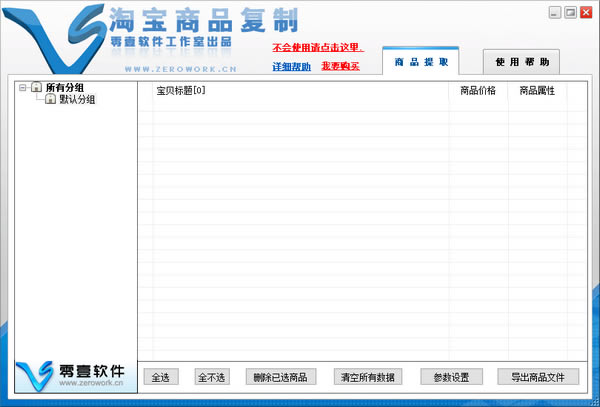Select the 默认分组 group

pyautogui.click(x=77, y=100)
